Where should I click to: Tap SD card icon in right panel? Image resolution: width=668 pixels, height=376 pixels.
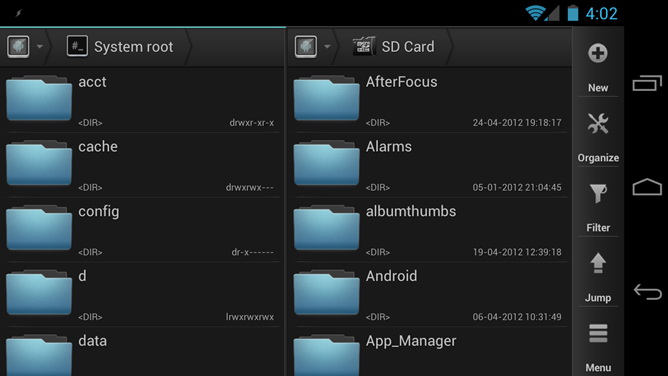coord(364,46)
